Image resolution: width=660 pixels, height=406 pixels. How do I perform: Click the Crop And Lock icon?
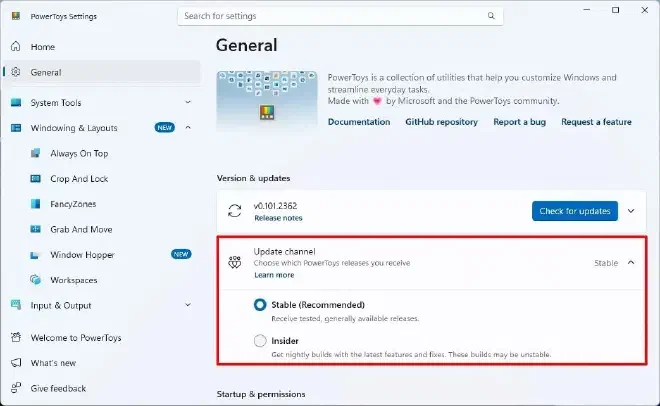point(36,178)
